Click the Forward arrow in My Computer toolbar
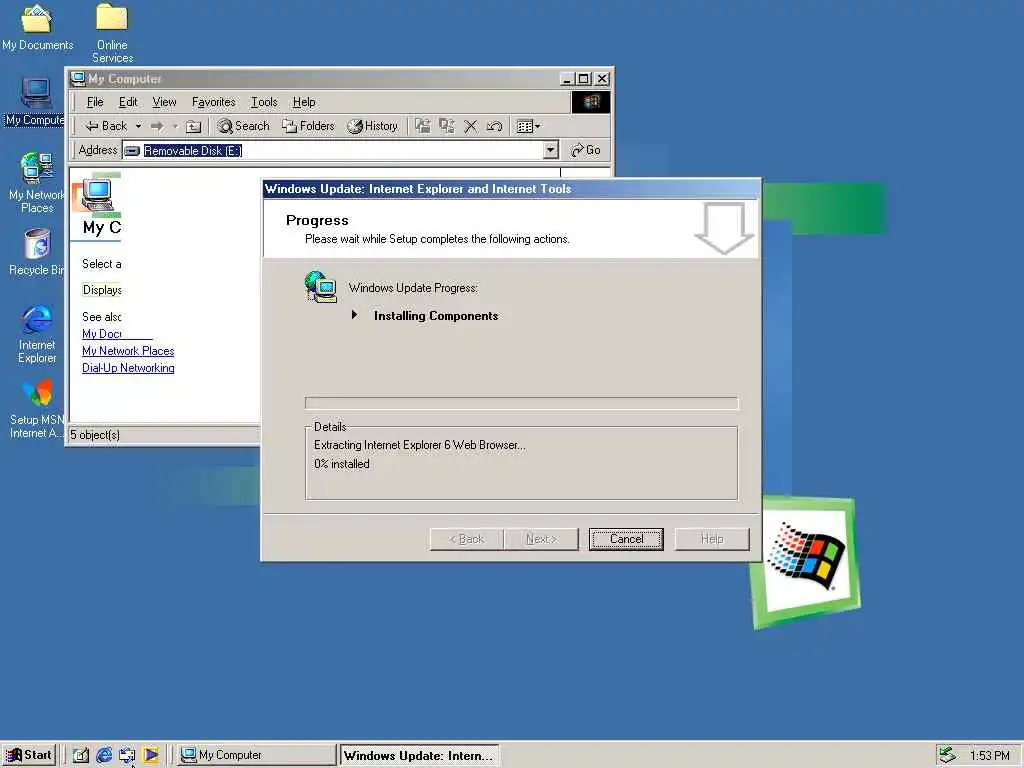 [x=157, y=126]
